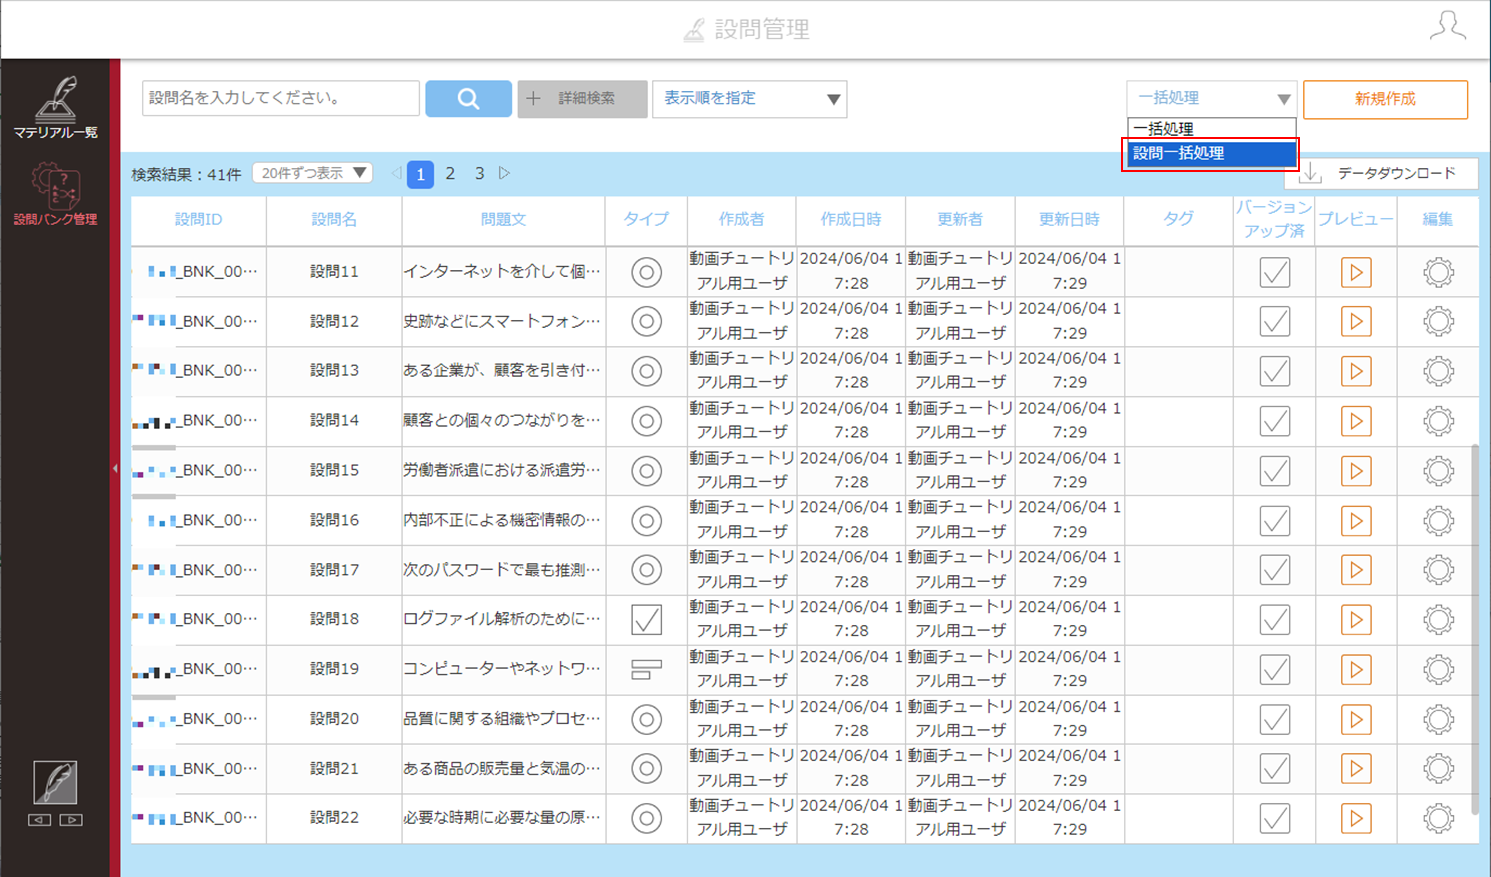The image size is (1491, 877).
Task: Open the 20件ずつ表示 page size dropdown
Action: (312, 173)
